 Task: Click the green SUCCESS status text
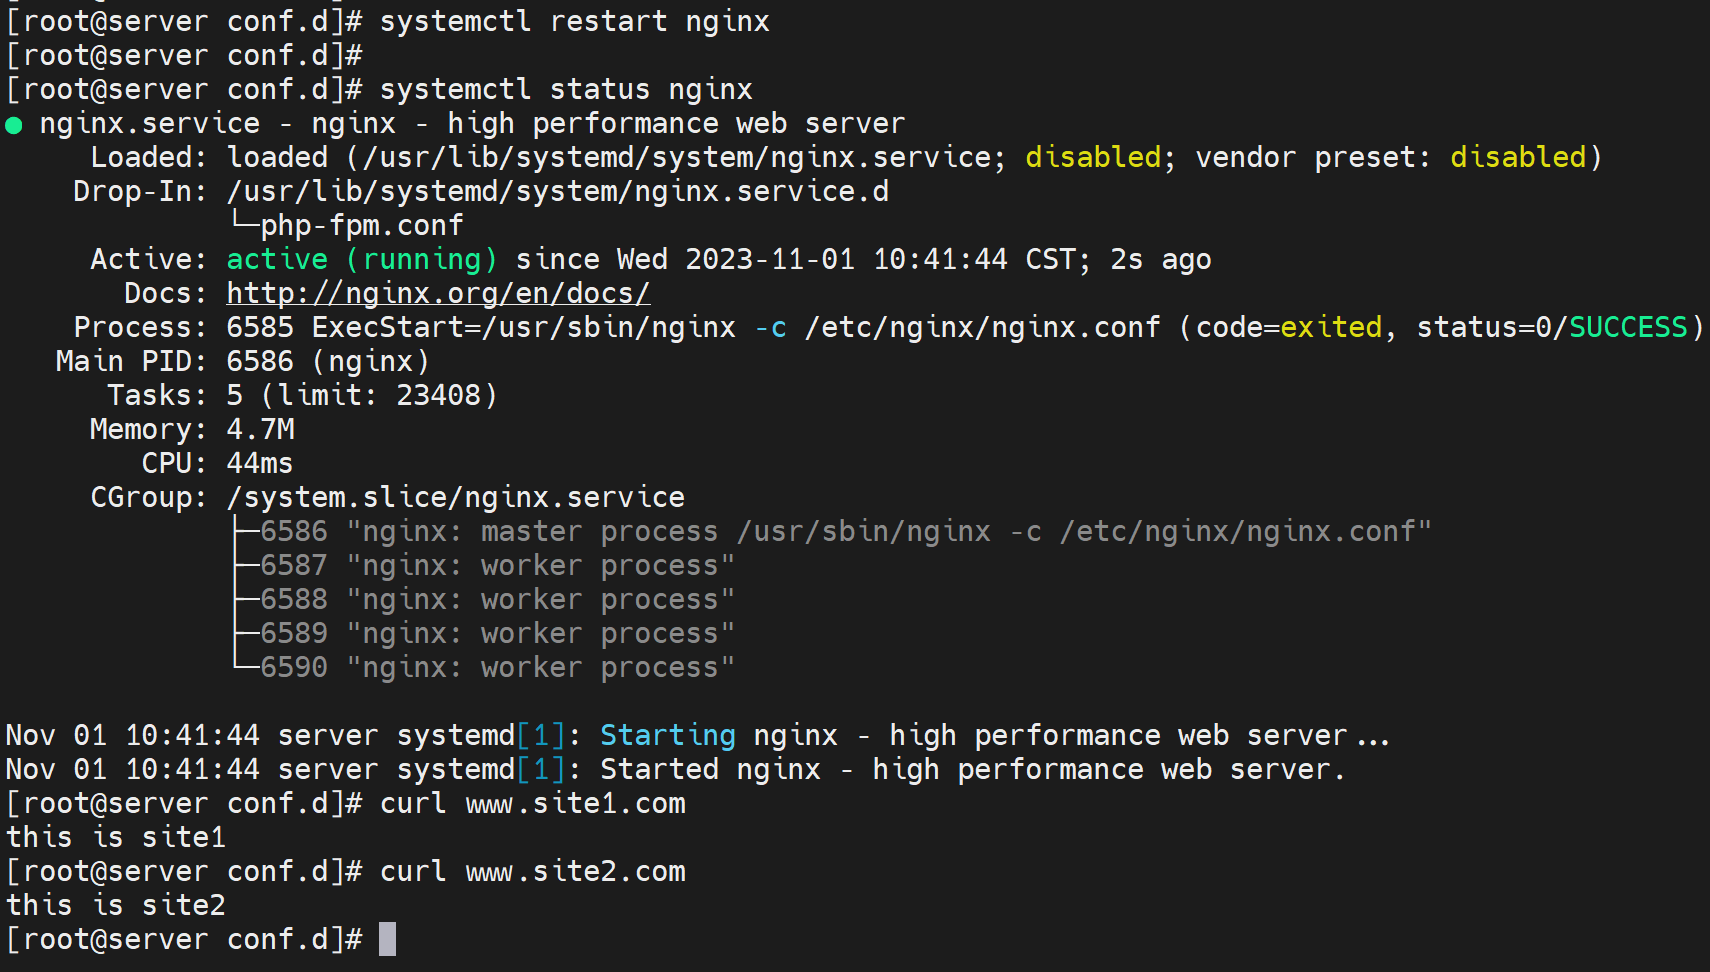pyautogui.click(x=1628, y=327)
